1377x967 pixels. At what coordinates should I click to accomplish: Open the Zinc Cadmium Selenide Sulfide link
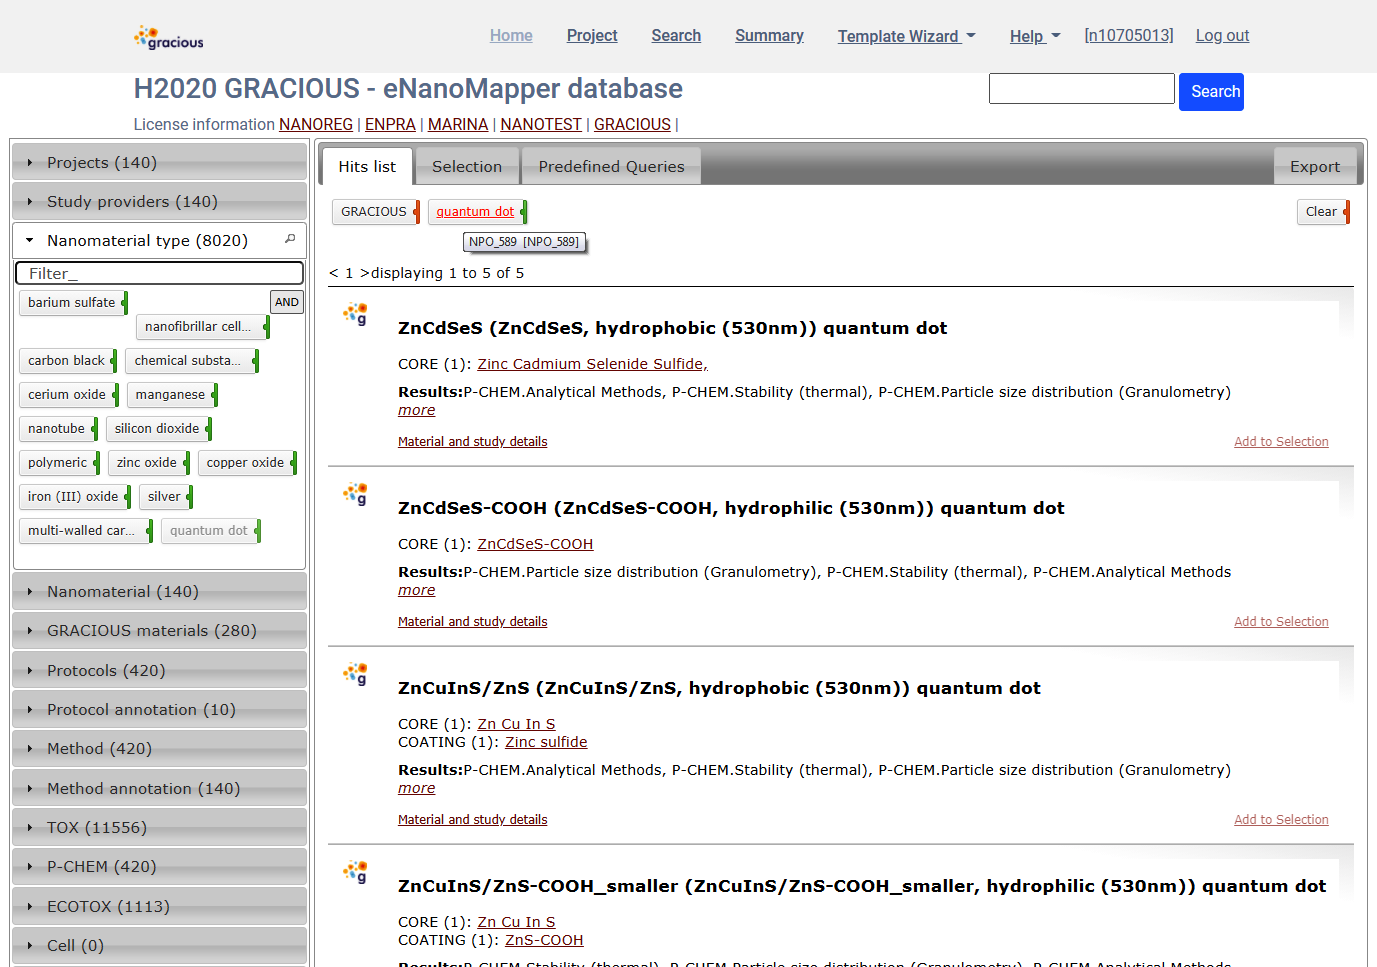592,364
